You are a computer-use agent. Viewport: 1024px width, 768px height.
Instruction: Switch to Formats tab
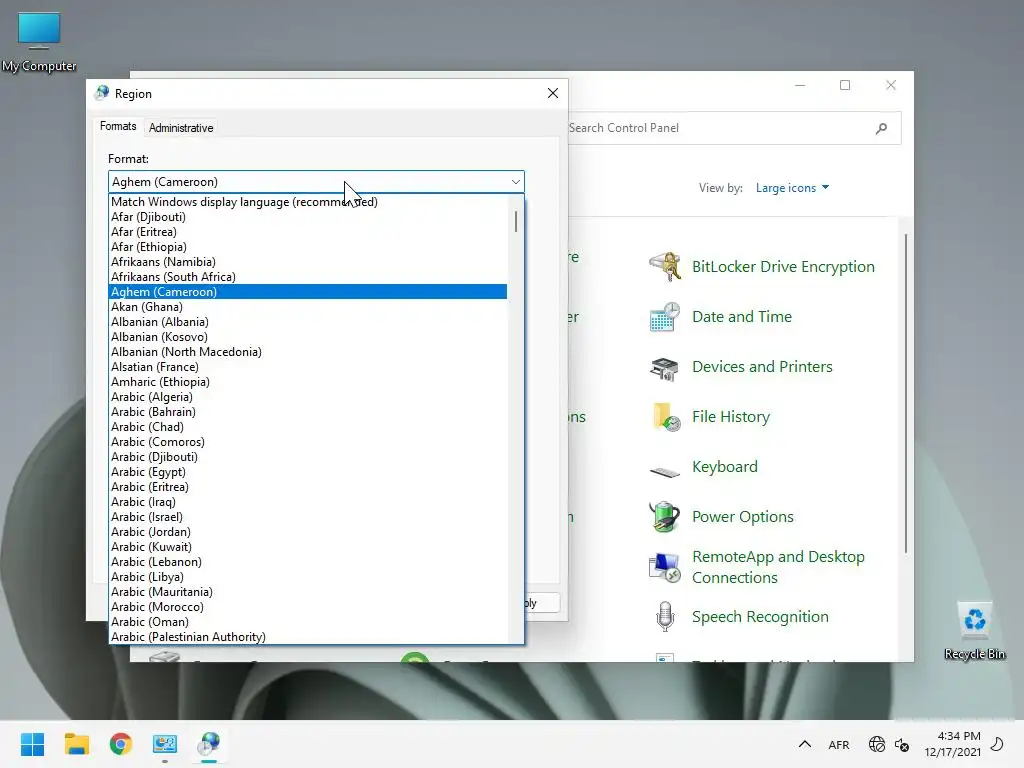(118, 126)
